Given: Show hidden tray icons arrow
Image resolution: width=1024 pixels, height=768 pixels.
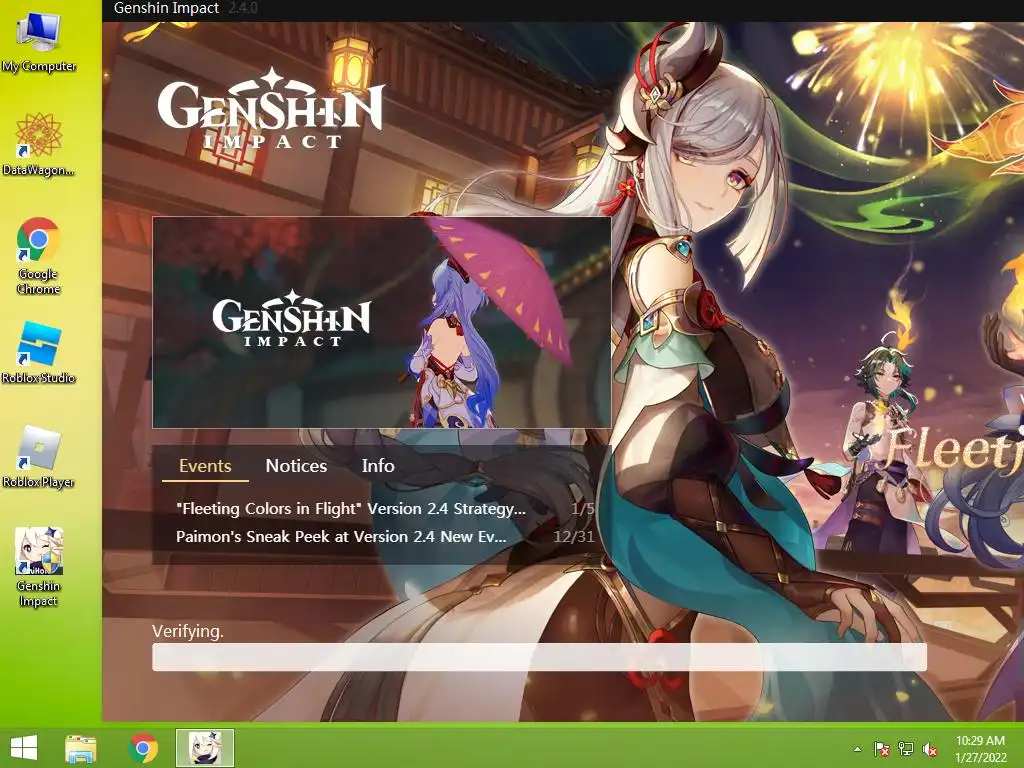Looking at the screenshot, I should 857,749.
